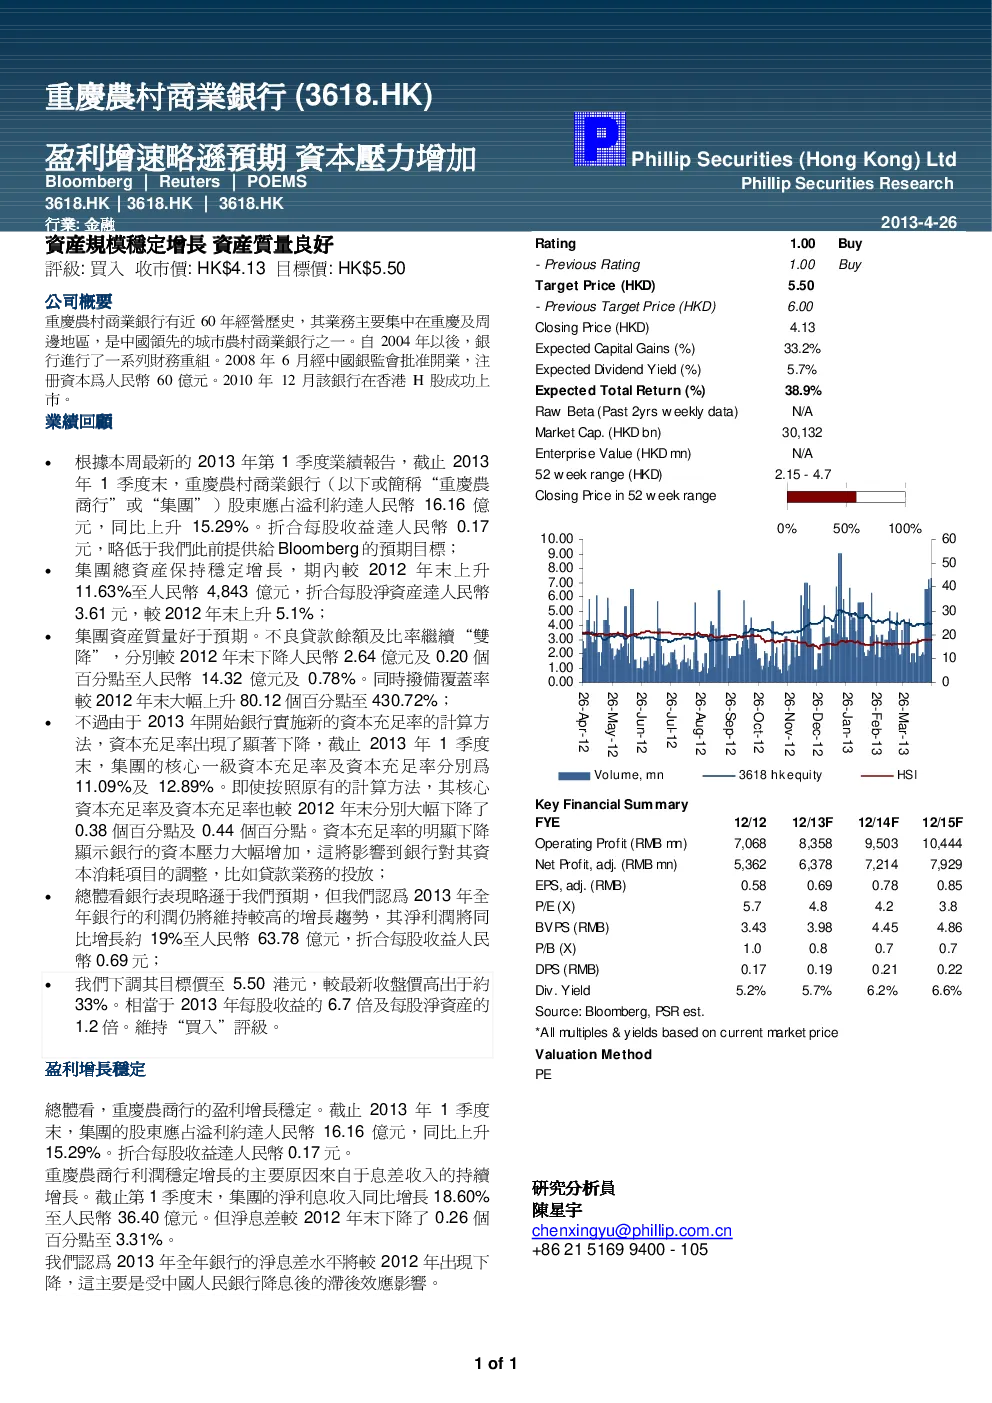The width and height of the screenshot is (992, 1403).
Task: Select the phone number +86 21 5169 9400 - 105
Action: 620,1250
